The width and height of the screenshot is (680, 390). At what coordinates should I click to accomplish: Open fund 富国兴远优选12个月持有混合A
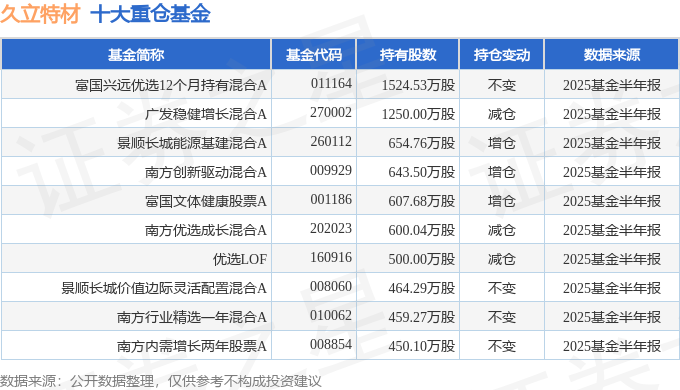(x=170, y=85)
